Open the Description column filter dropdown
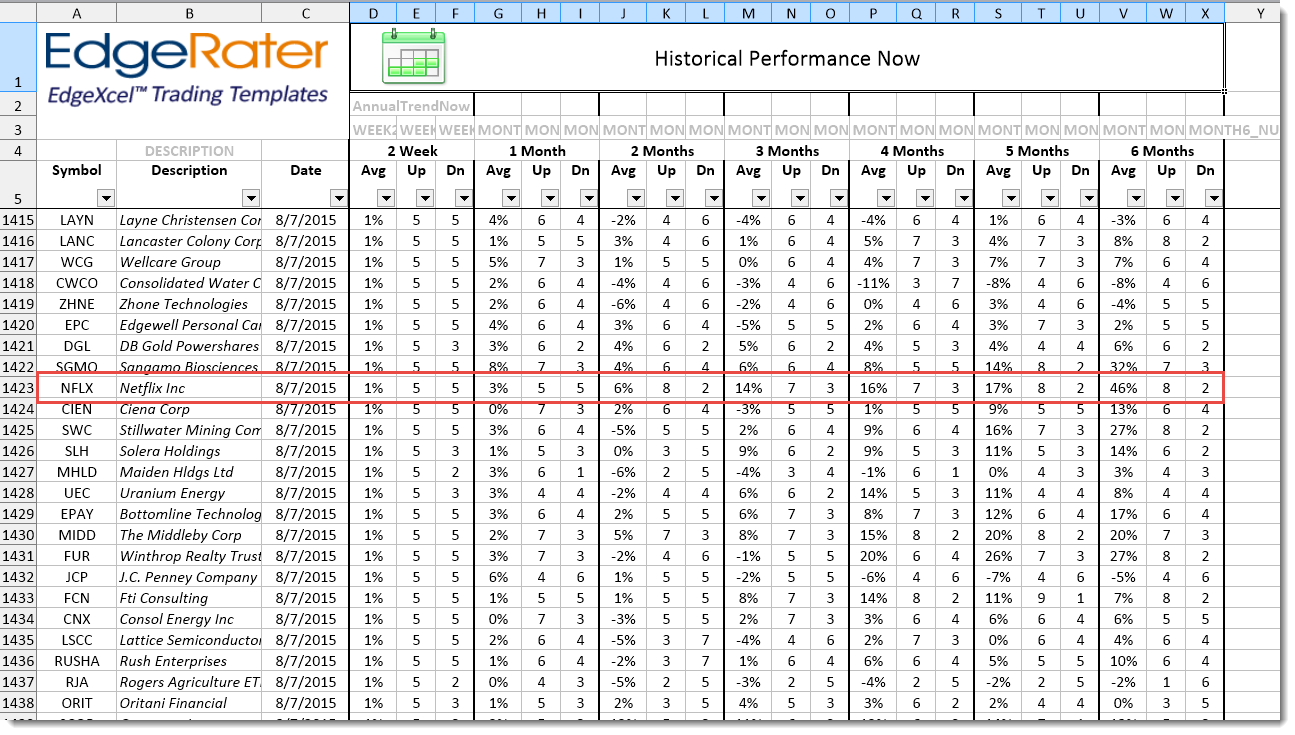 point(250,198)
